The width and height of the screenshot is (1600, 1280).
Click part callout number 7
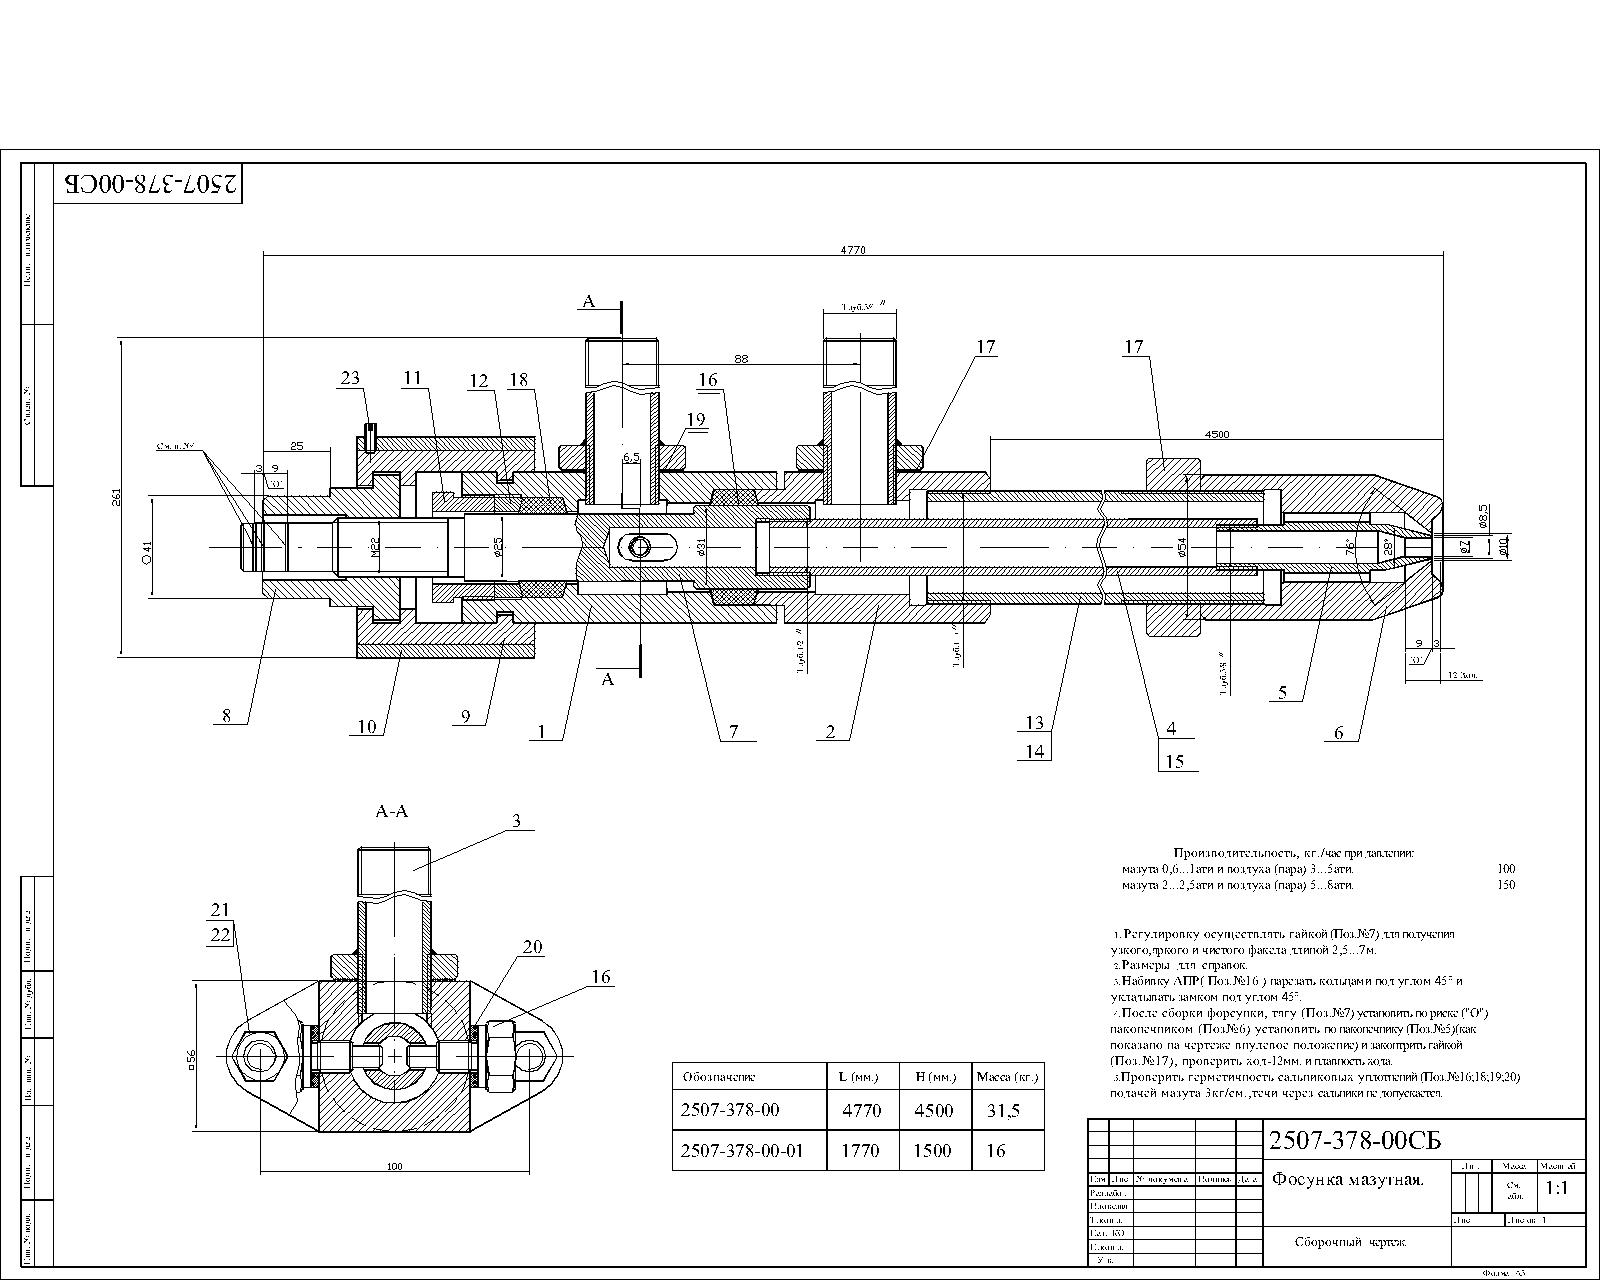pyautogui.click(x=734, y=731)
